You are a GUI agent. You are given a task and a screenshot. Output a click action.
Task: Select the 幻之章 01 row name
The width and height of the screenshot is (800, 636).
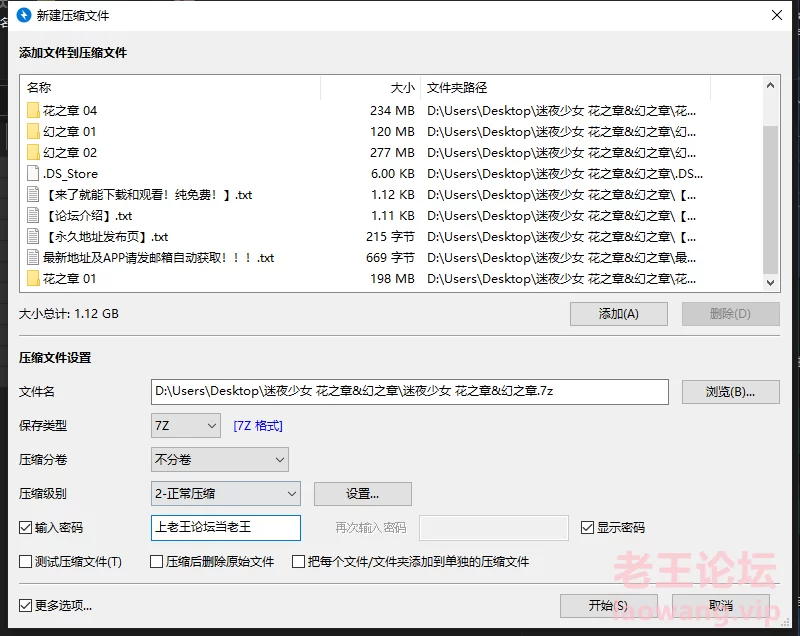(70, 132)
